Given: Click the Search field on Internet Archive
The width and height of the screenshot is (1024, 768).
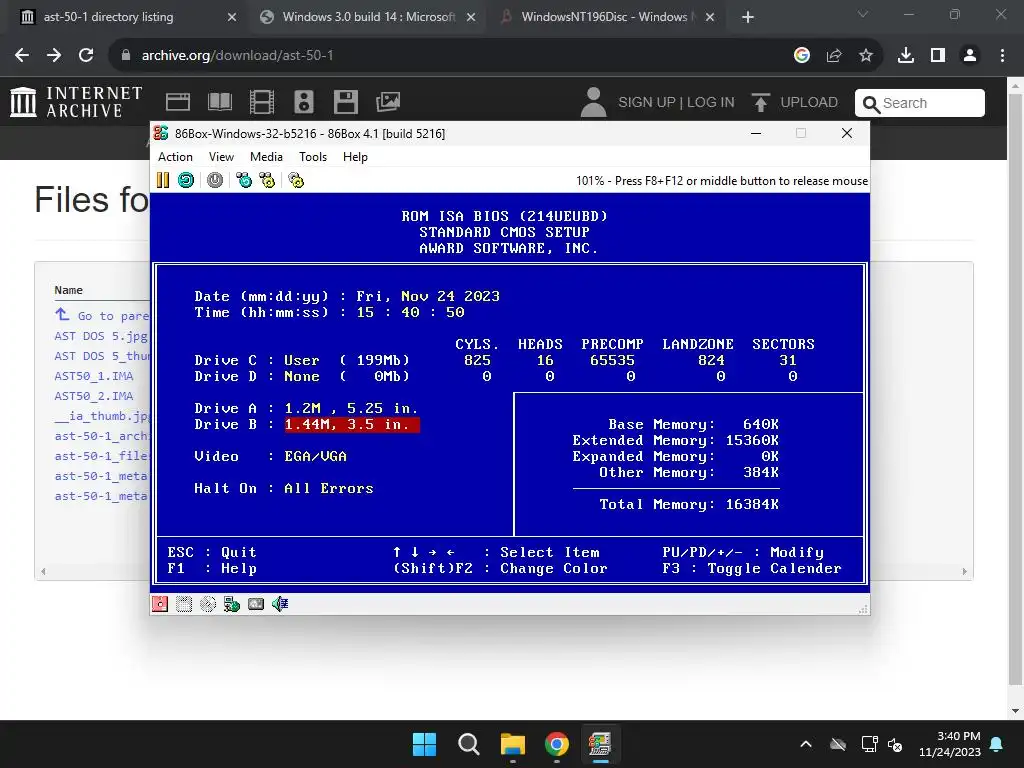Looking at the screenshot, I should tap(920, 103).
